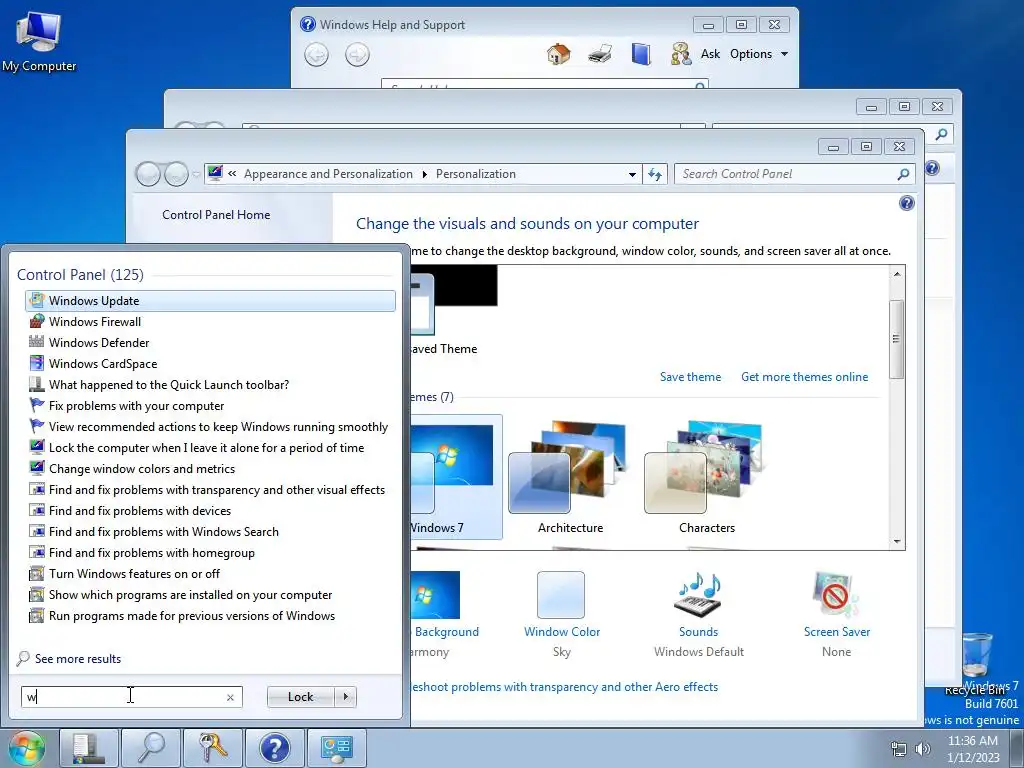This screenshot has height=768, width=1024.
Task: Open 'Show which programs are installed on your computer'
Action: click(210, 595)
